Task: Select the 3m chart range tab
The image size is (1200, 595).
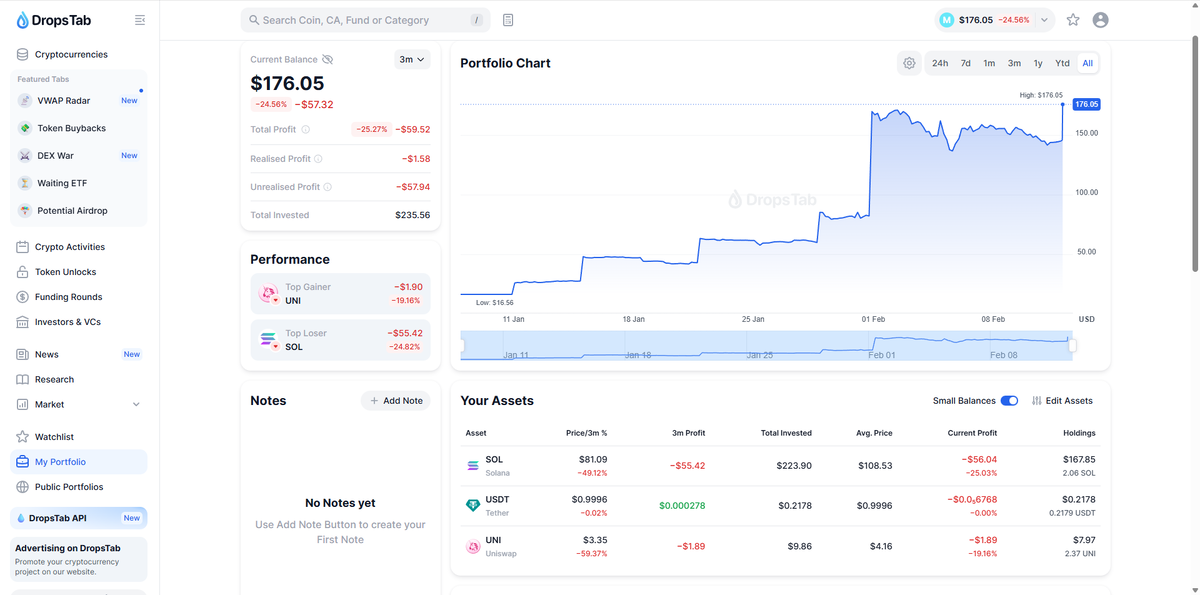Action: pos(1014,63)
